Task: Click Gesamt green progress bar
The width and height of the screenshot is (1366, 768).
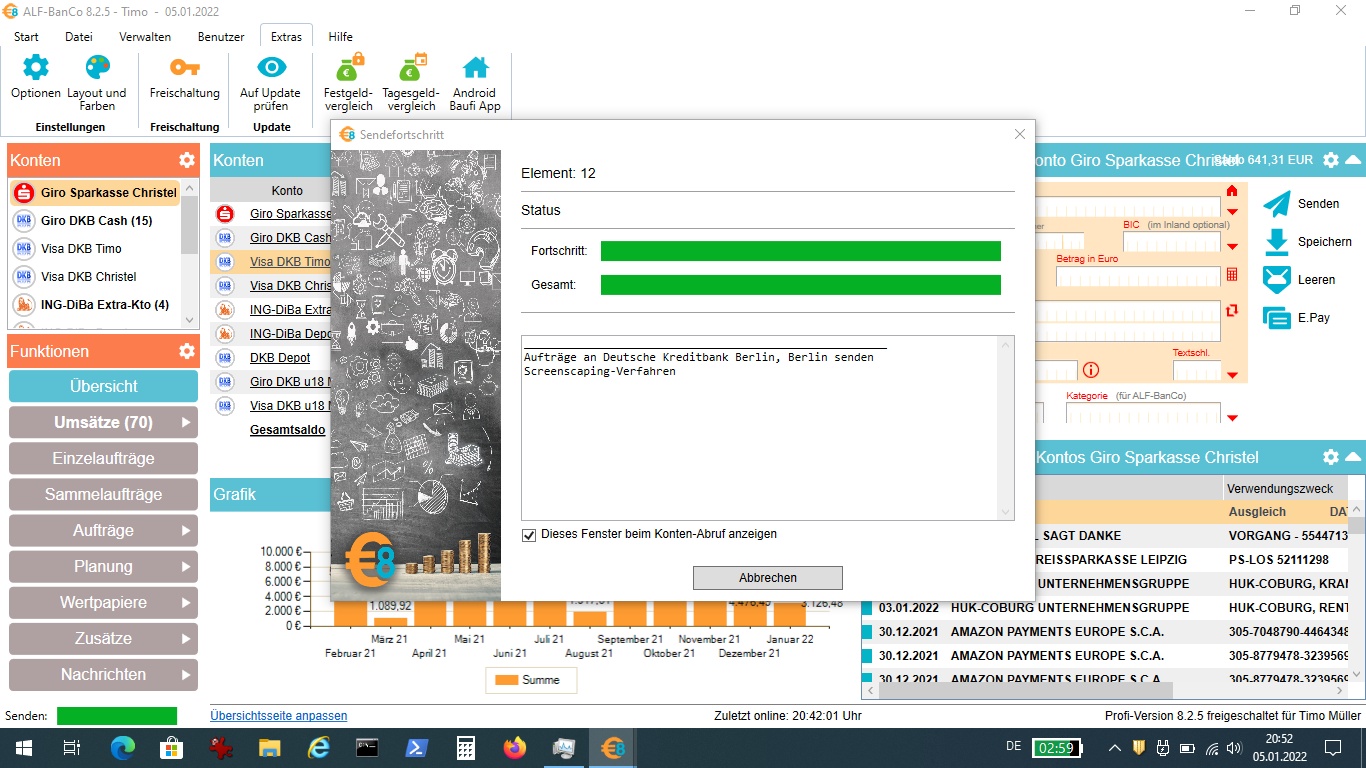Action: 801,285
